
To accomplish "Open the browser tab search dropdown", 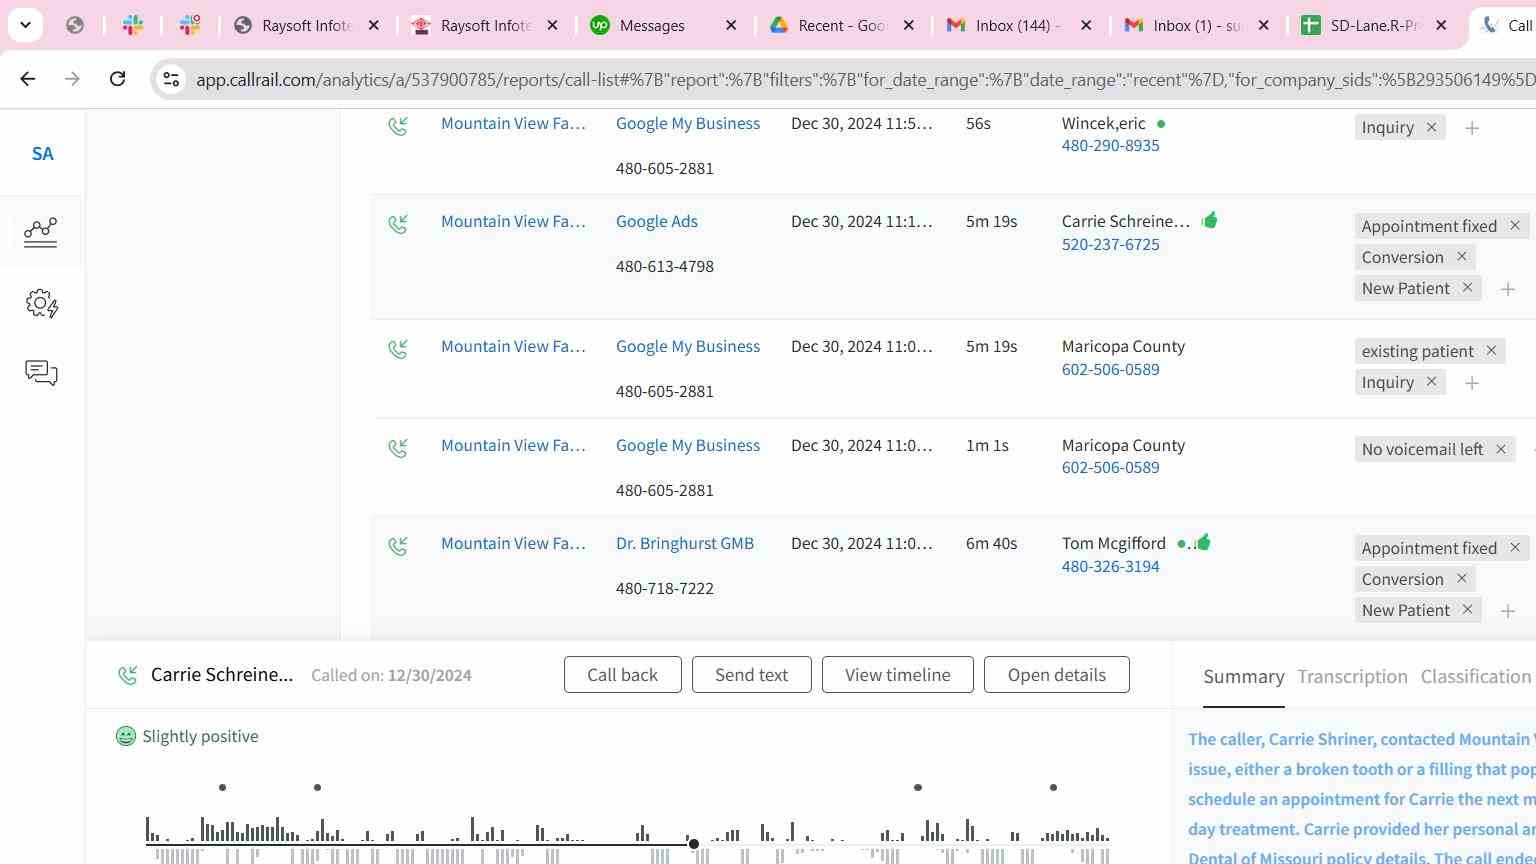I will 25,25.
